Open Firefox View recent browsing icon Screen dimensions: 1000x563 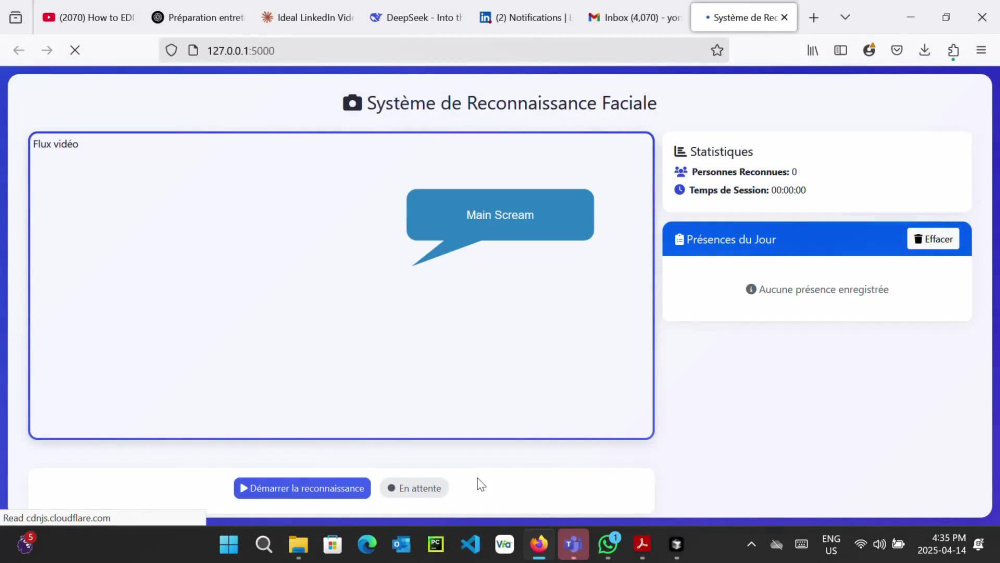click(16, 17)
